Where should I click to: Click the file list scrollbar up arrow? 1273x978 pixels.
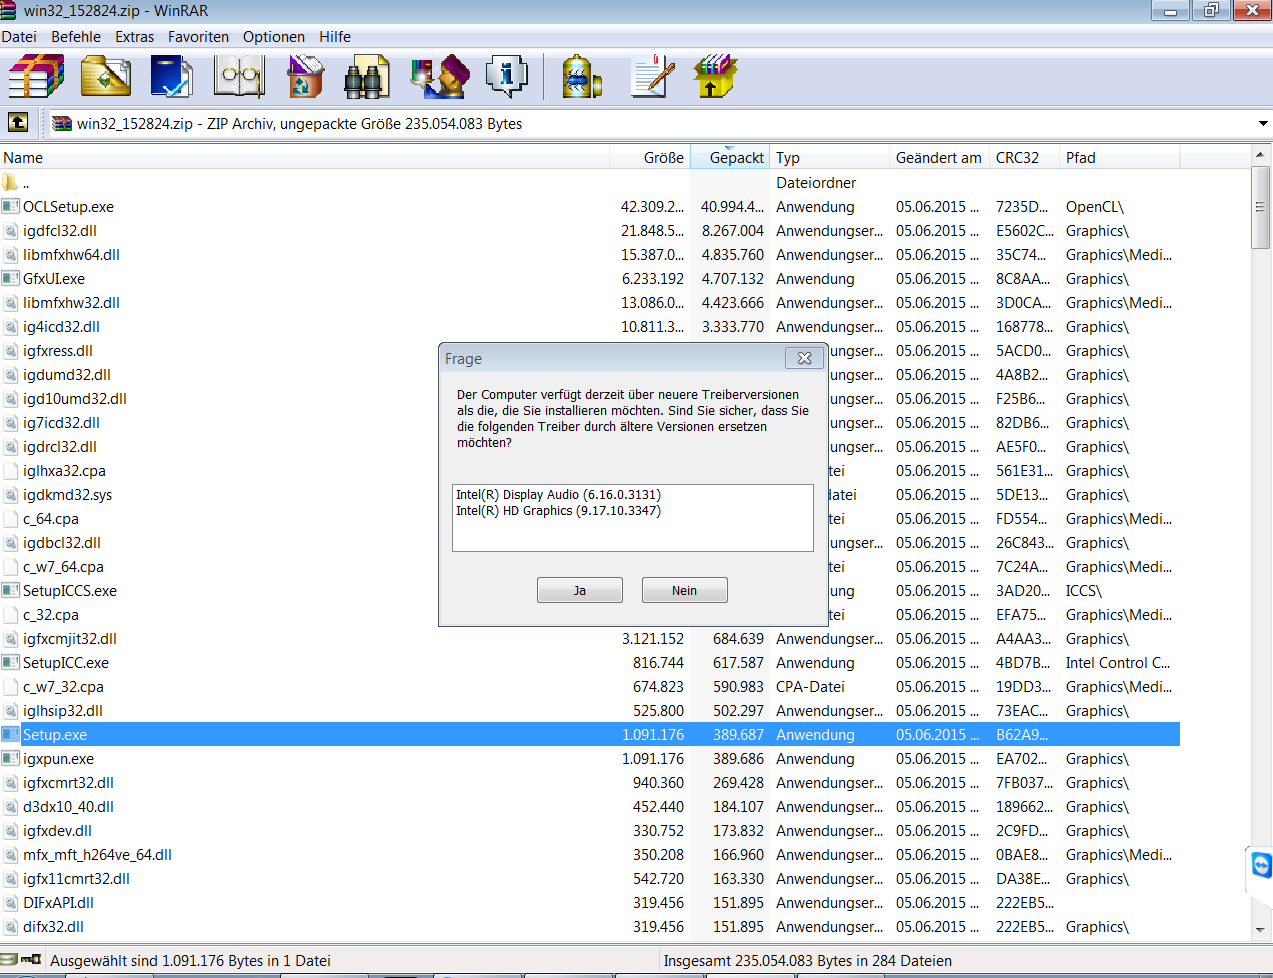[x=1260, y=155]
